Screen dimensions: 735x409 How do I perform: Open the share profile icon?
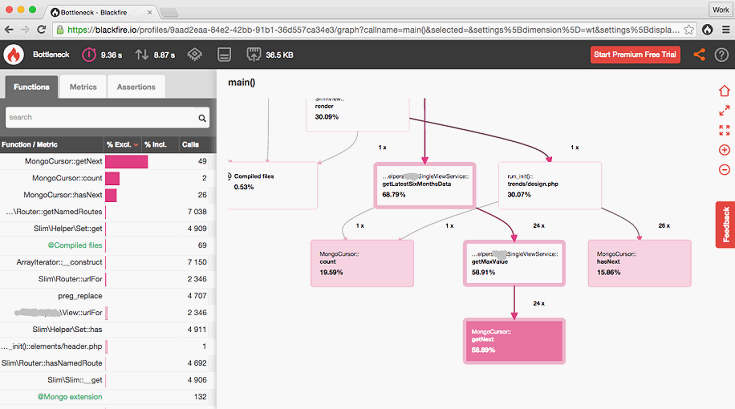699,55
